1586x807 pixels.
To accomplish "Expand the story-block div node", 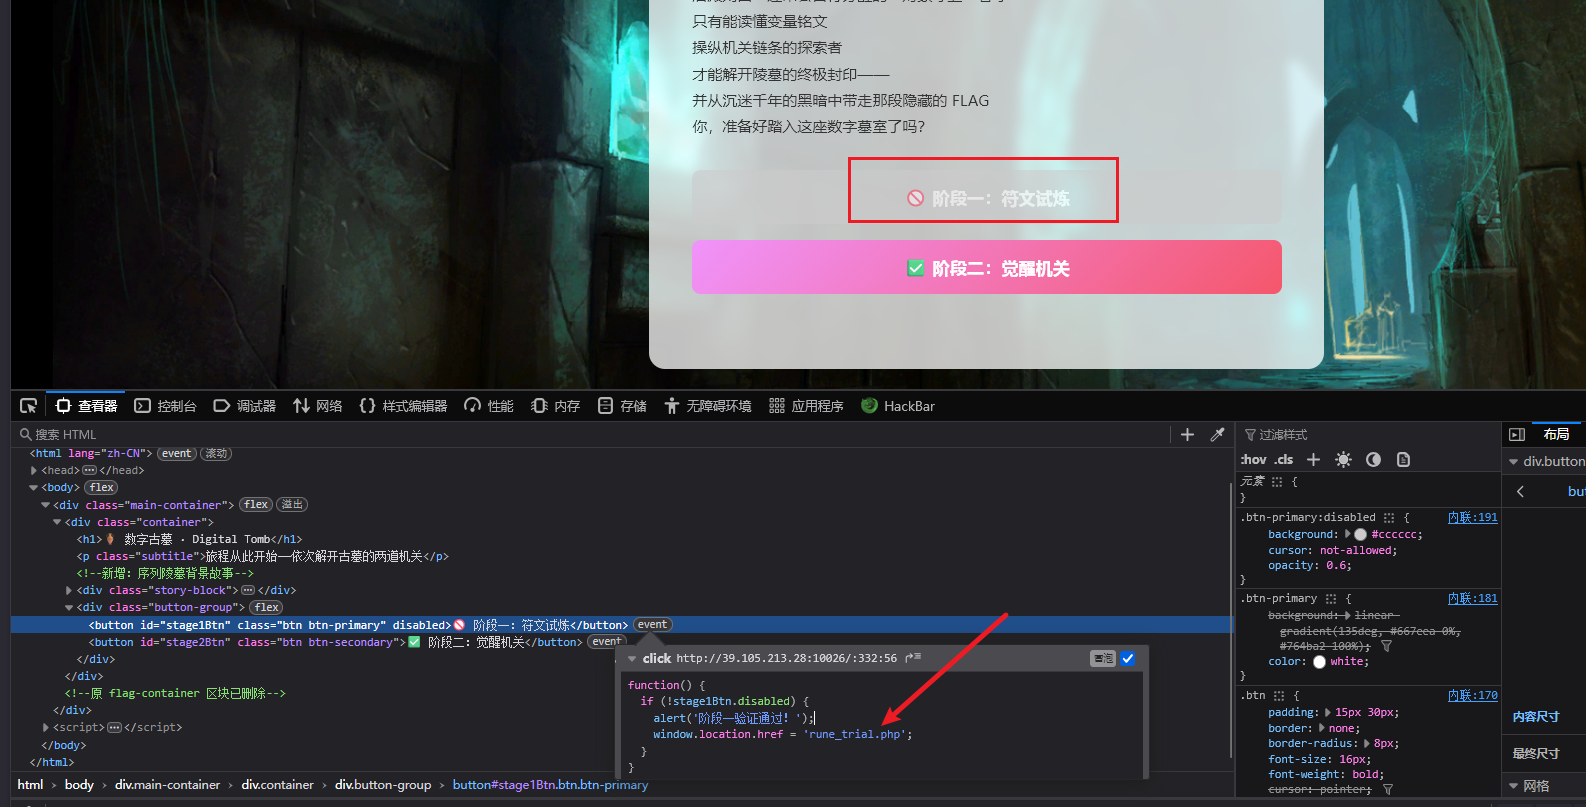I will pos(69,591).
